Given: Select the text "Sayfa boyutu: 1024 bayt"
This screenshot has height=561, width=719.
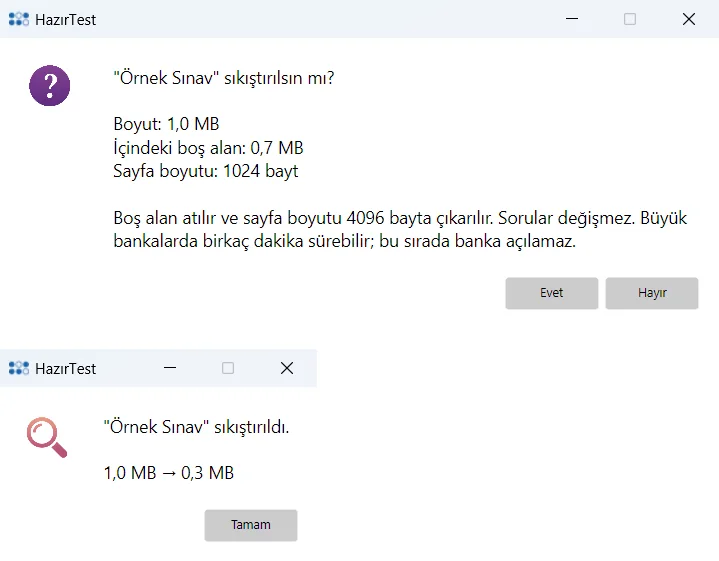Looking at the screenshot, I should (206, 171).
